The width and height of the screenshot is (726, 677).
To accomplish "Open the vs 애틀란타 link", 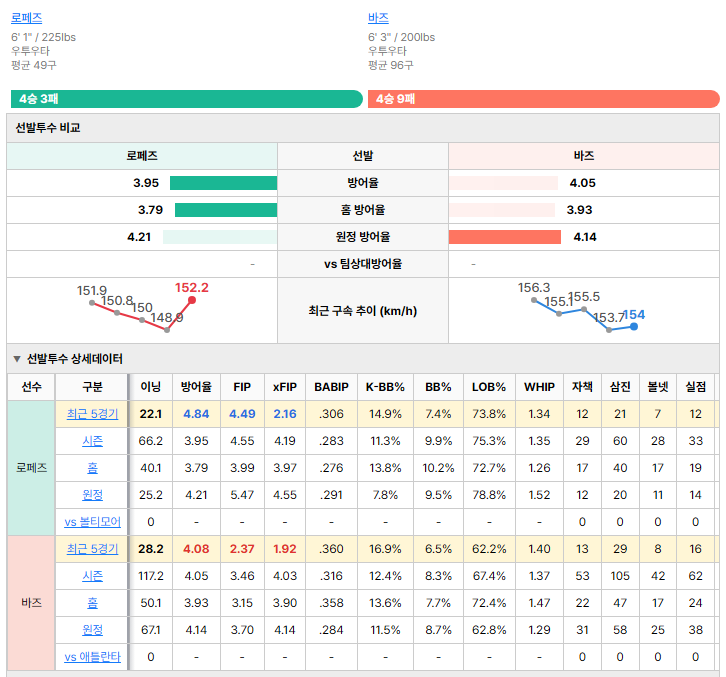I will point(92,657).
